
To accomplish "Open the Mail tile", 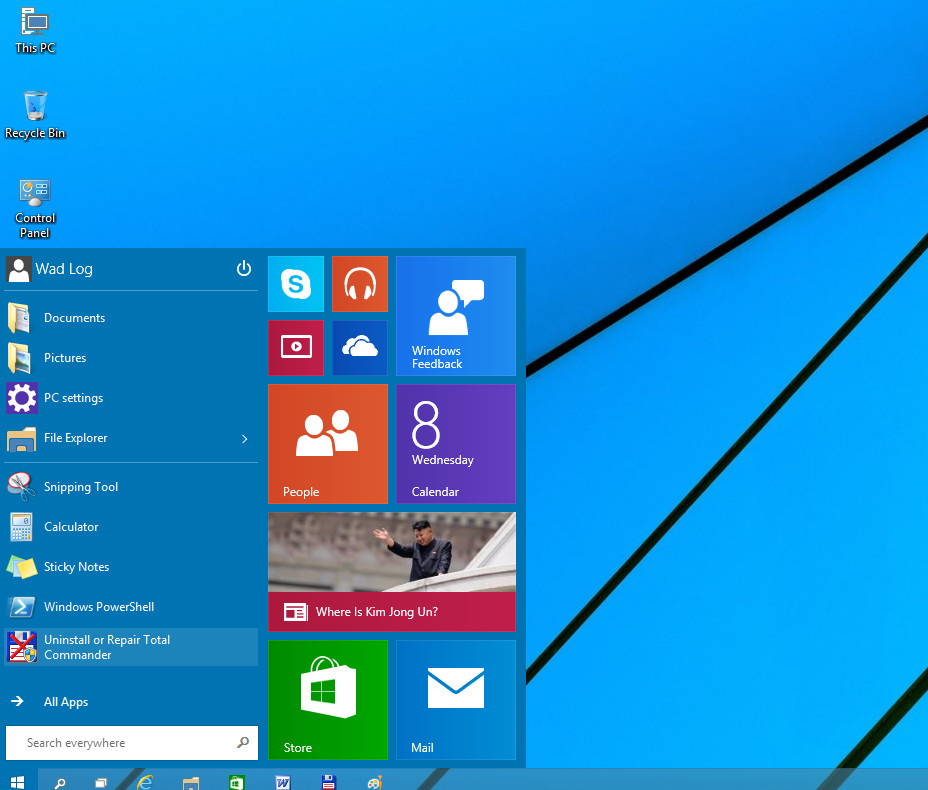I will click(x=455, y=699).
